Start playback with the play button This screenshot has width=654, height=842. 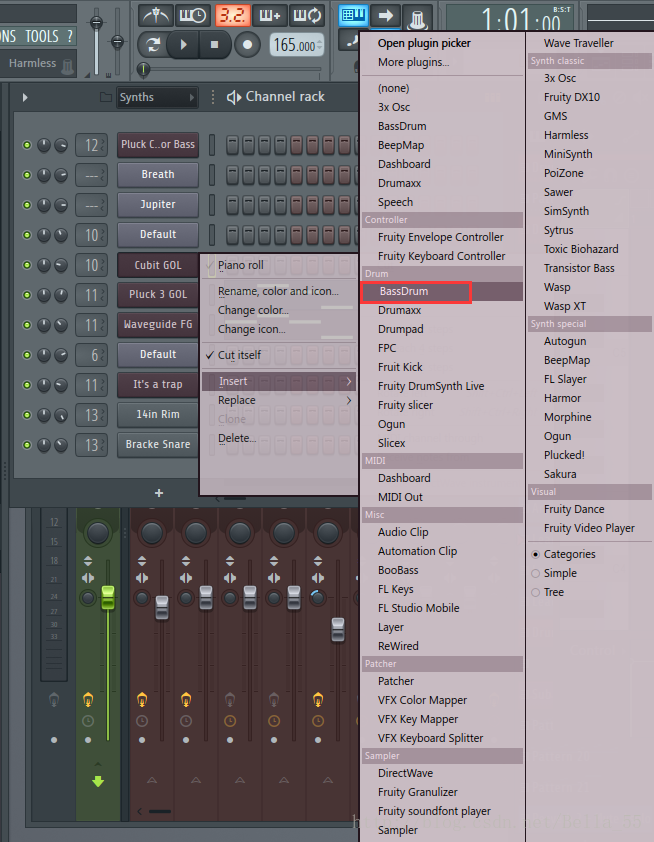[183, 45]
